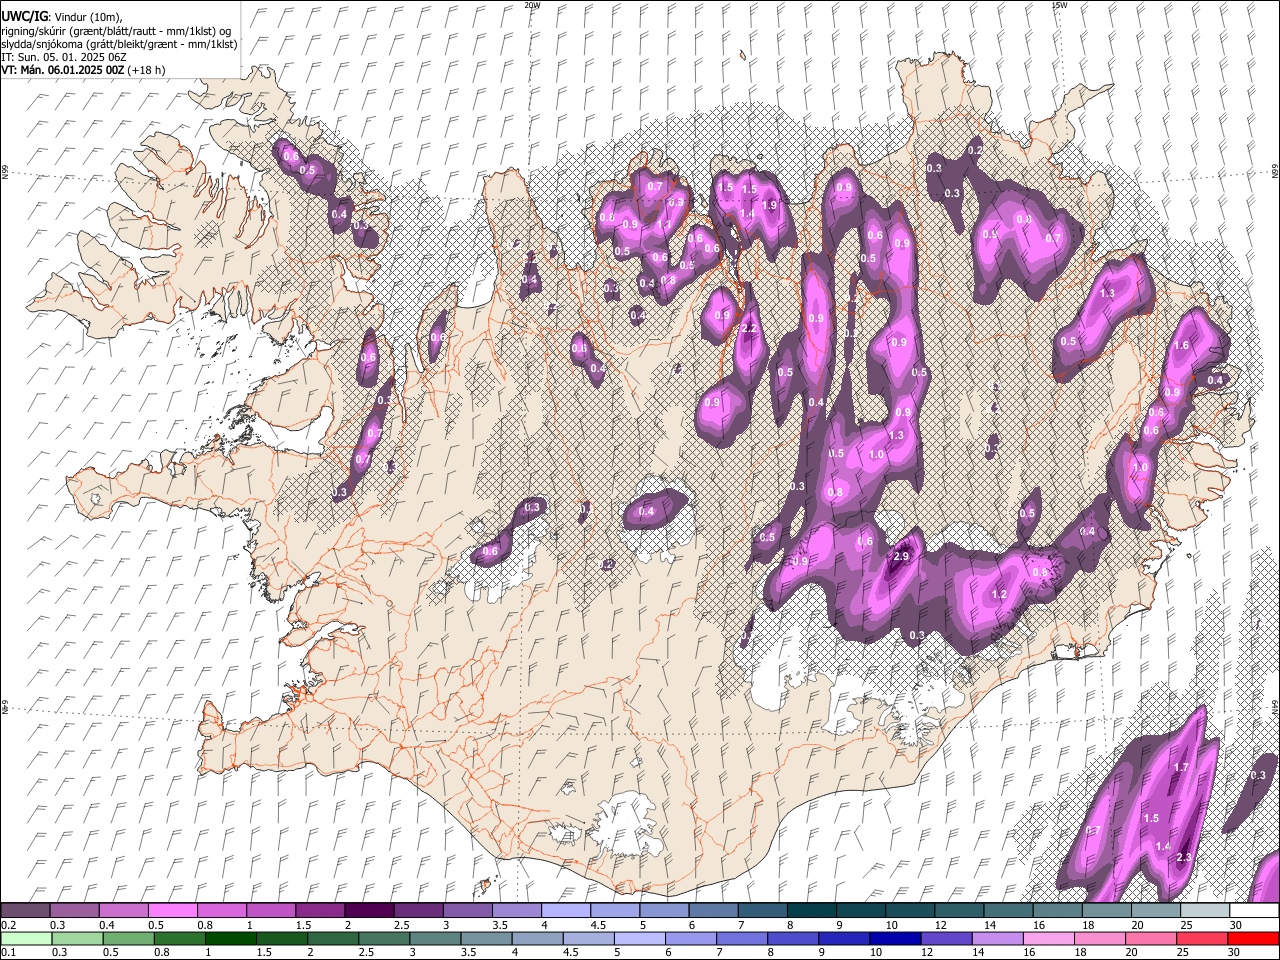Click the 1.2 precipitation value label
Screen dimensions: 1280x960
click(x=999, y=595)
